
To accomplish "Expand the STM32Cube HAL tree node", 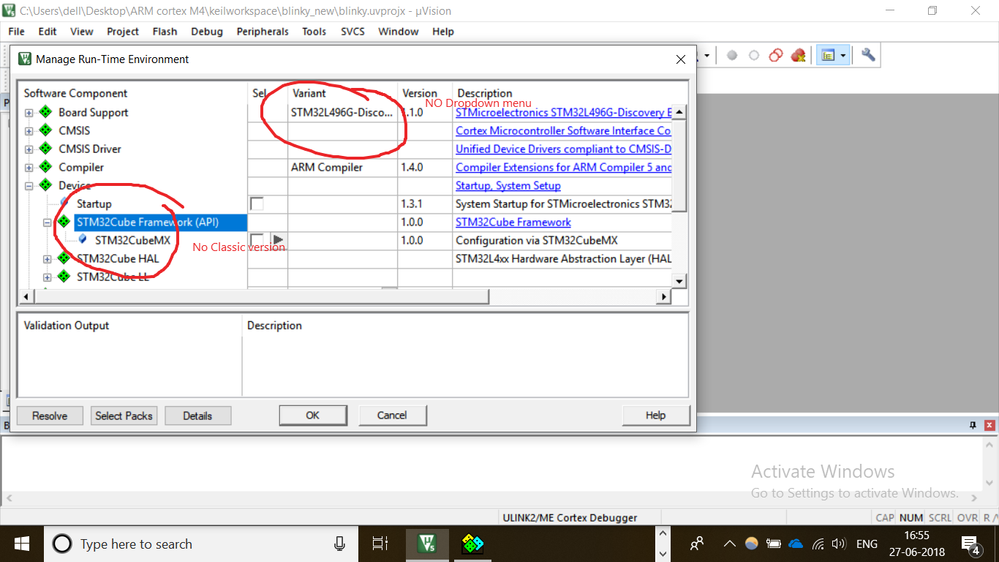I will (47, 259).
